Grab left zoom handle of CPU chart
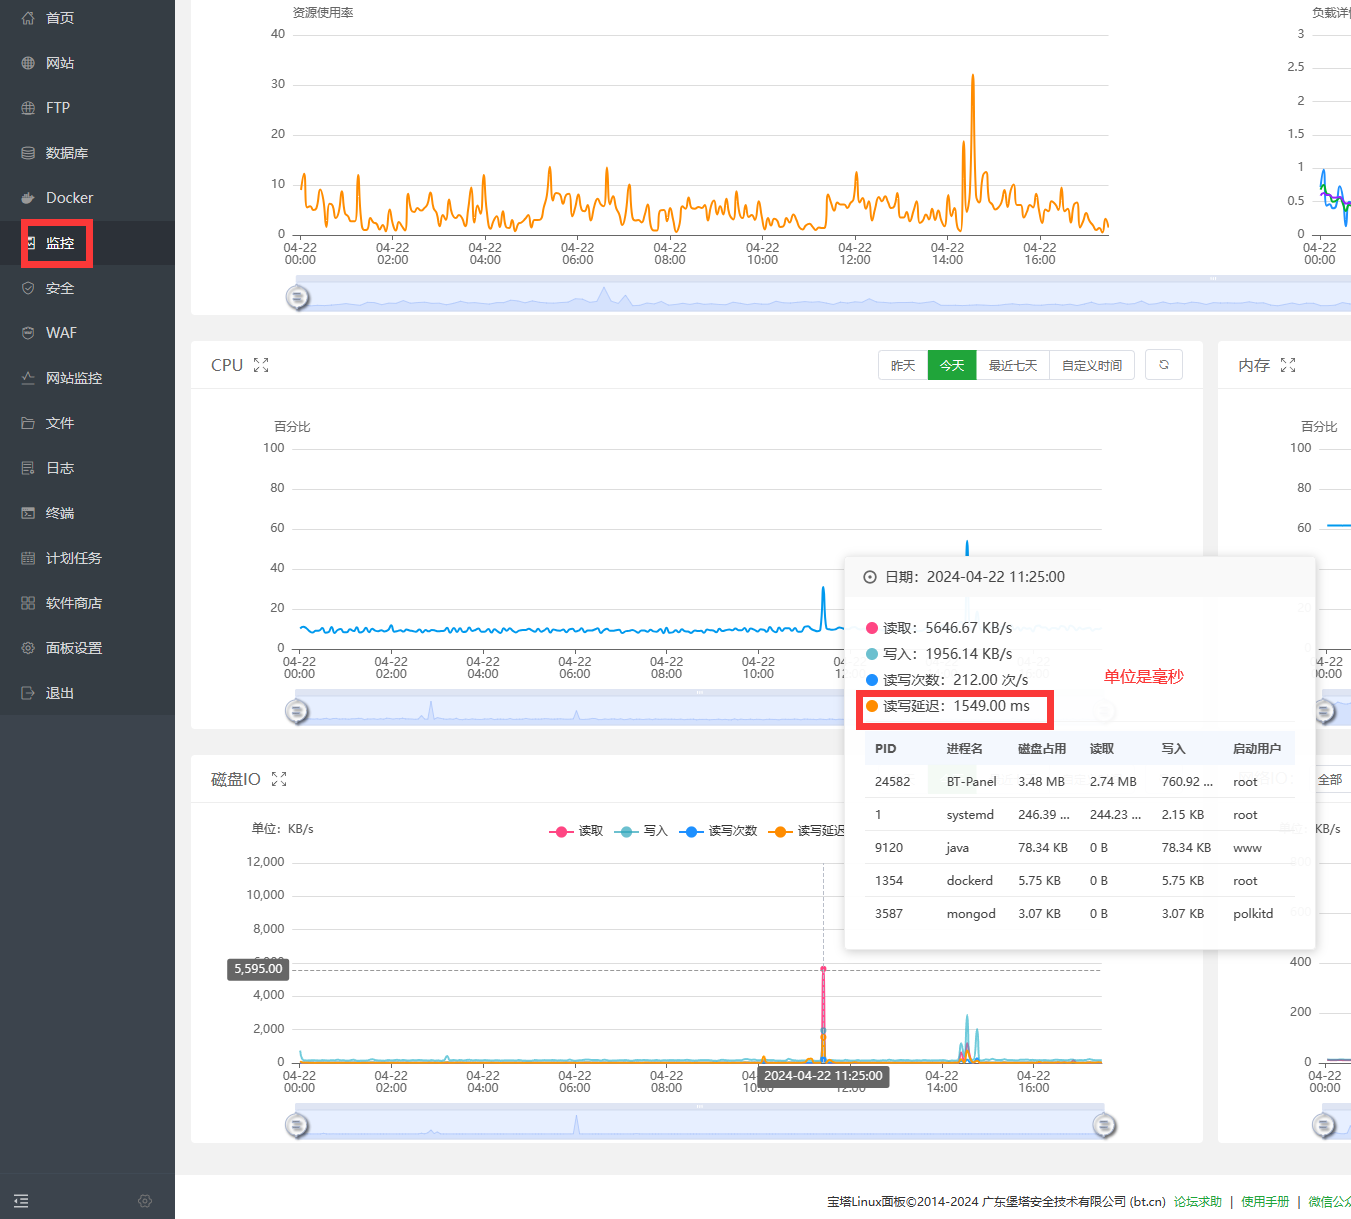Viewport: 1351px width, 1219px height. pos(297,711)
